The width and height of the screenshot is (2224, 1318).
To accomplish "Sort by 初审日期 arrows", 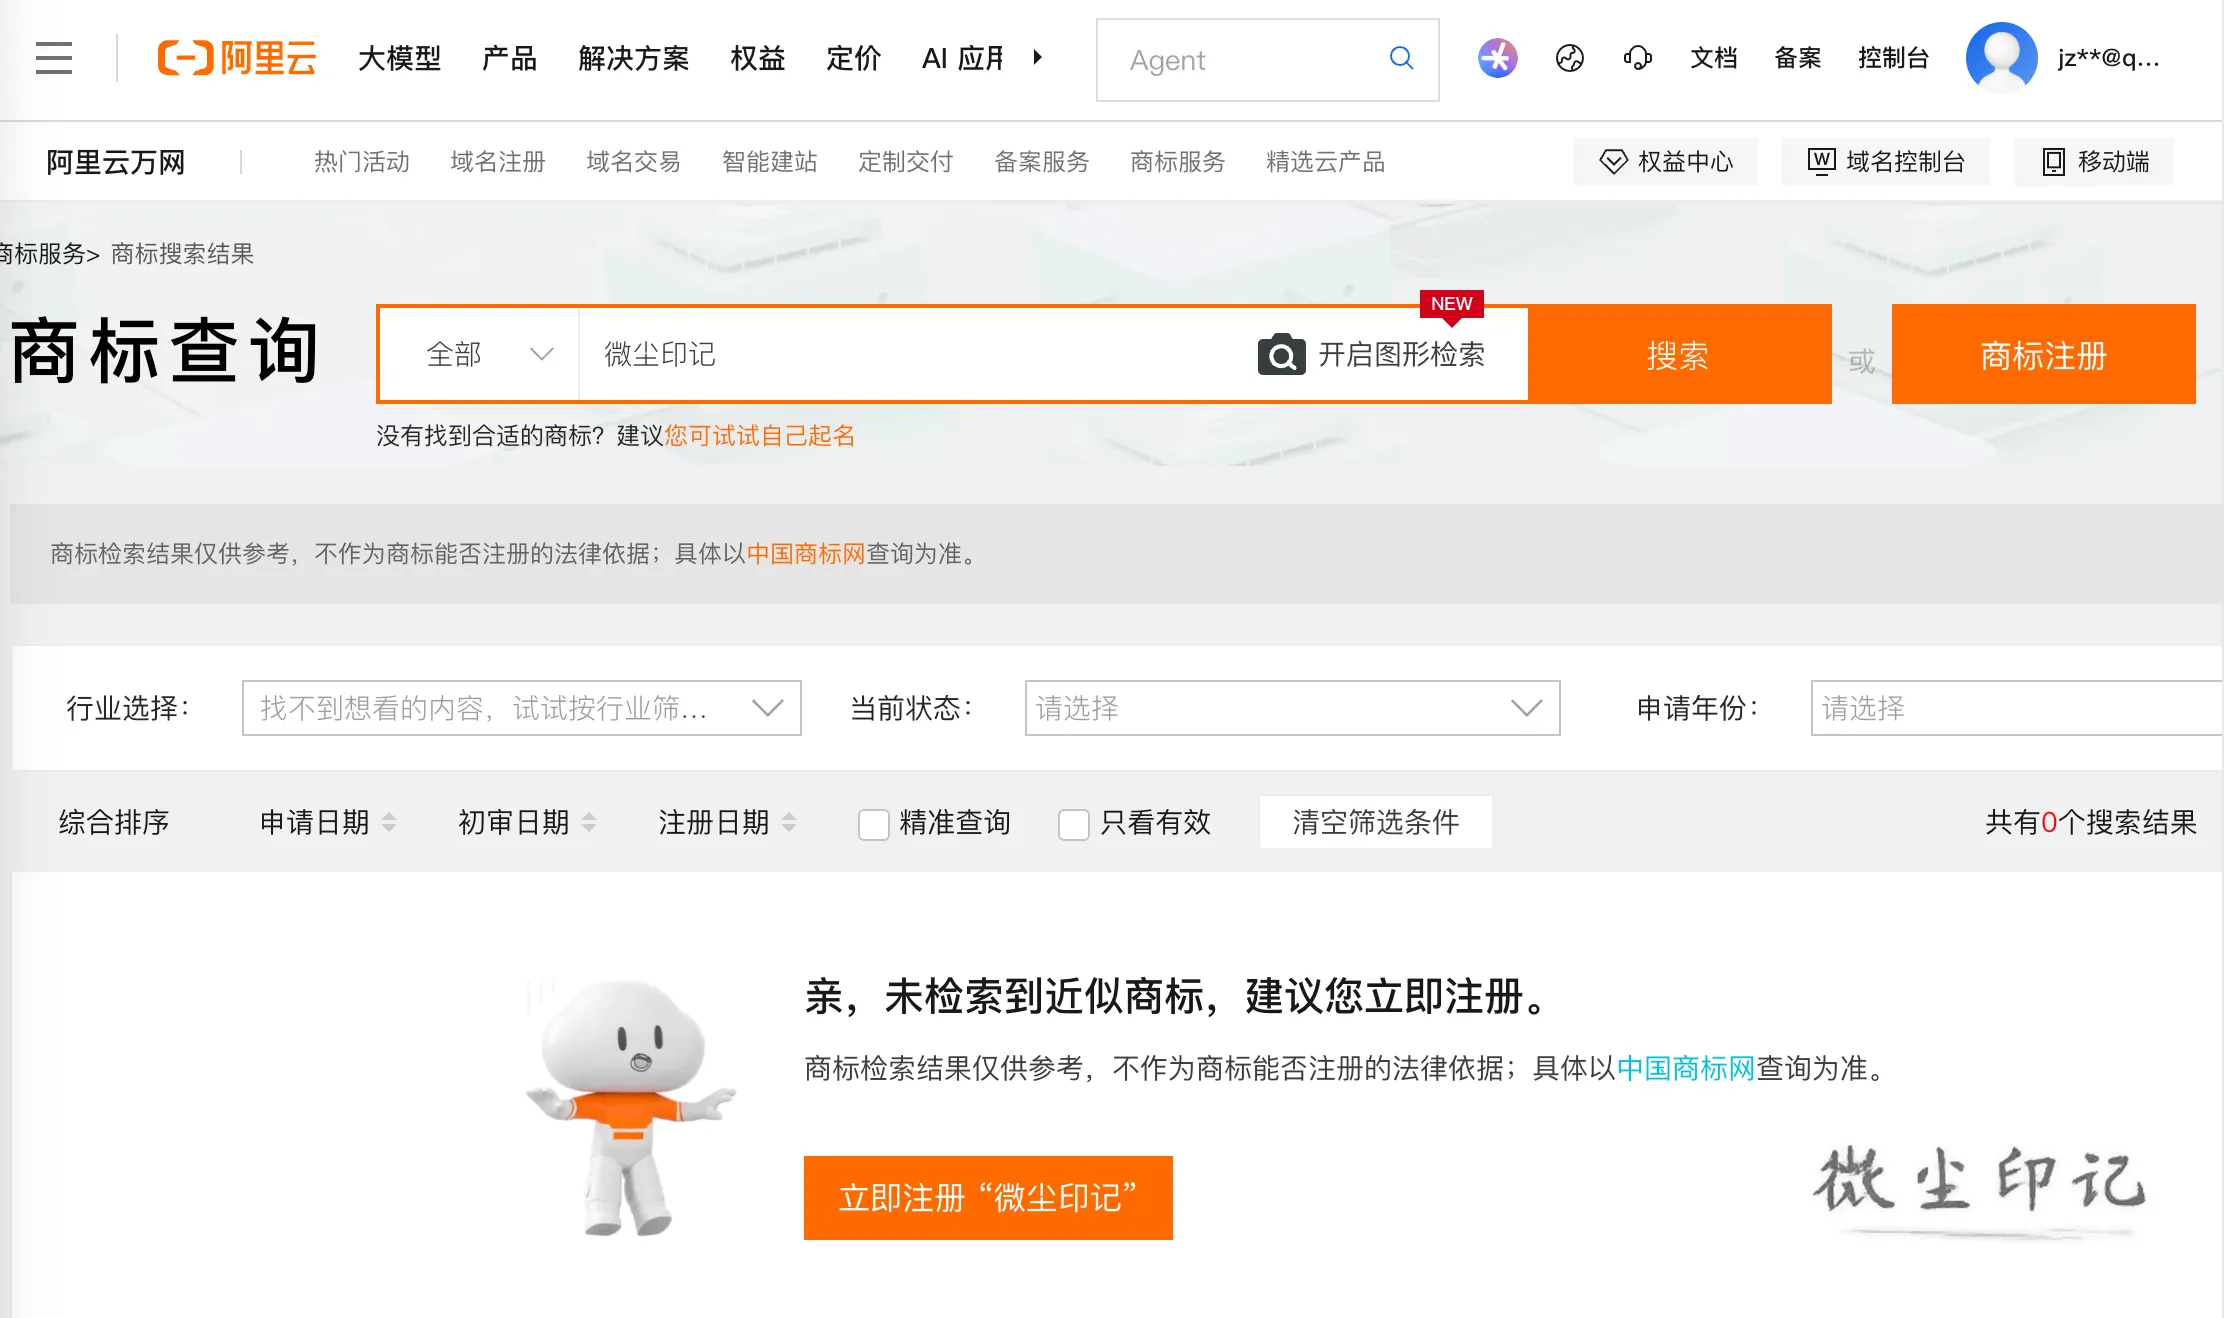I will coord(589,822).
